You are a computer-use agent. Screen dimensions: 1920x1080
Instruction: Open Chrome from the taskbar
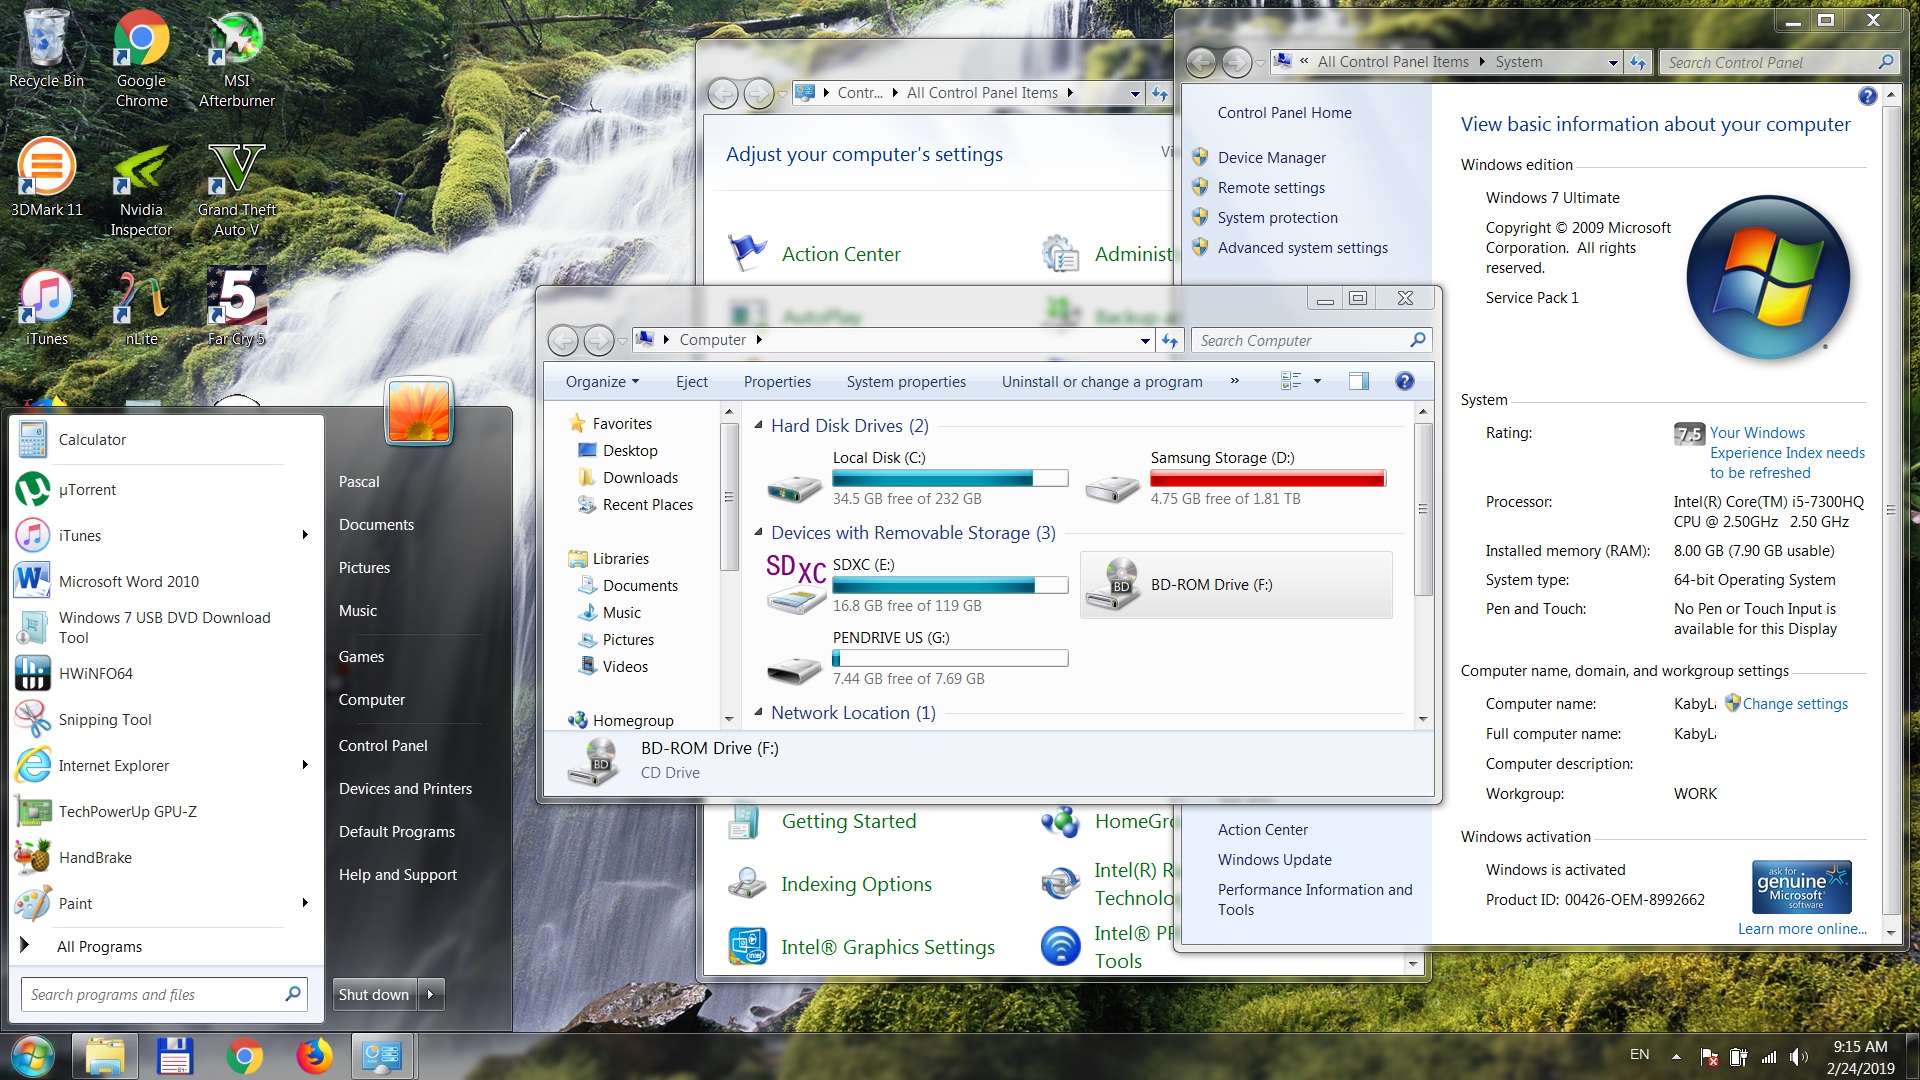click(244, 1057)
